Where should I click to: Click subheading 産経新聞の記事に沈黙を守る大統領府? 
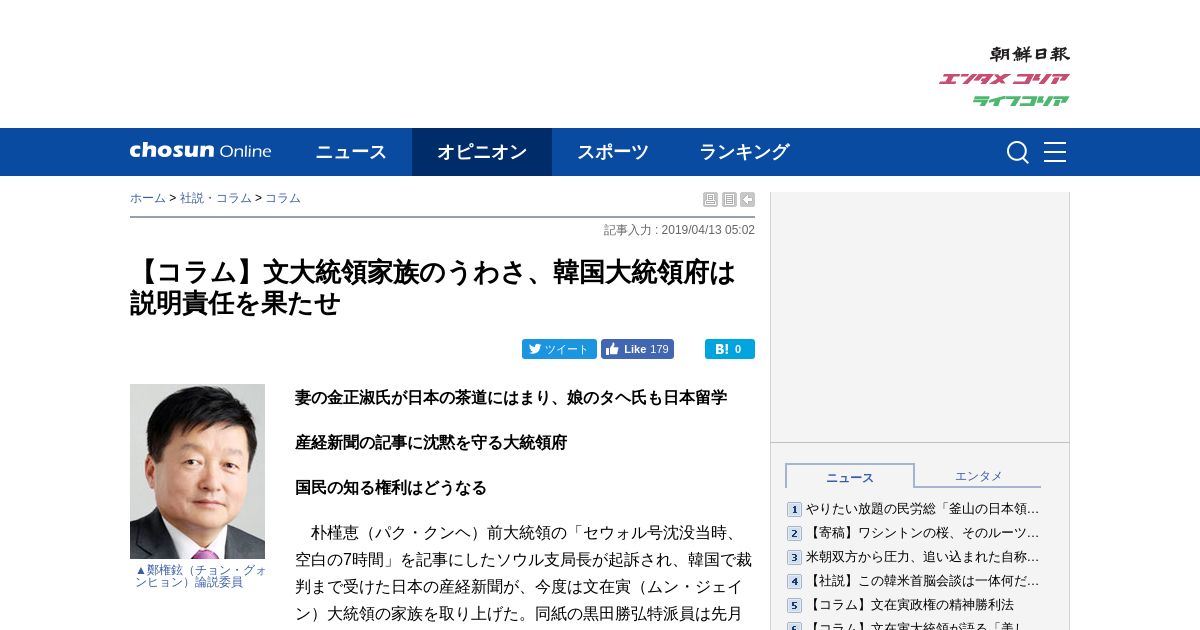point(431,442)
